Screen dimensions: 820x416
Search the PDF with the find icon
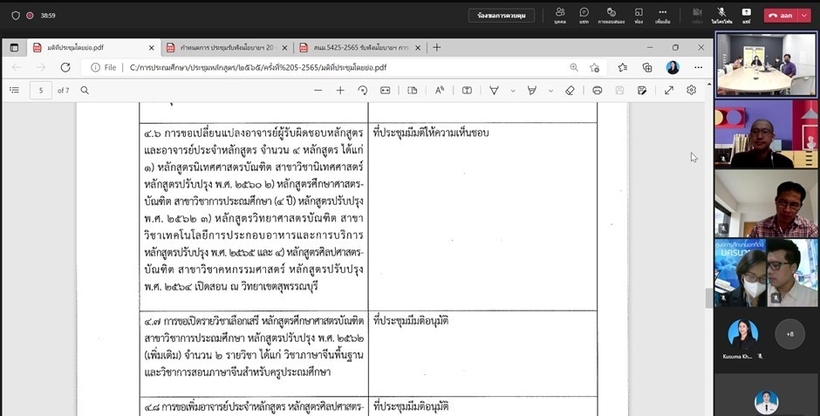[x=85, y=91]
